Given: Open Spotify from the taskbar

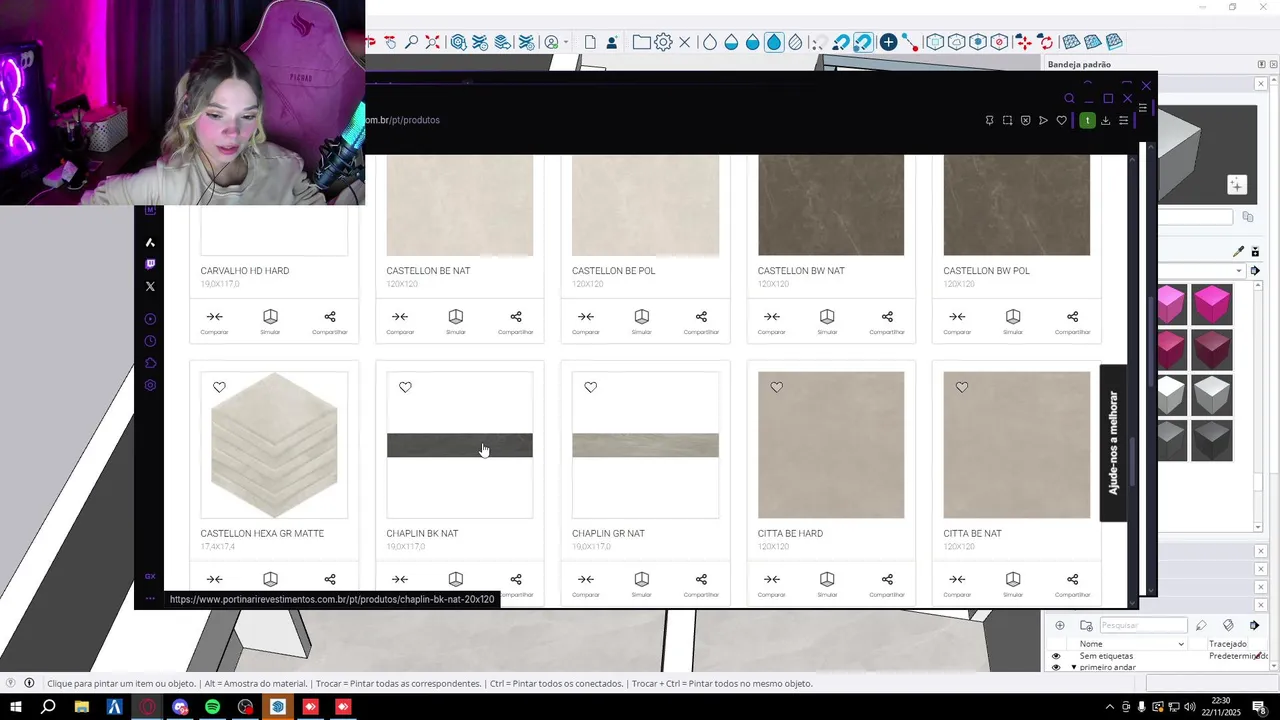Looking at the screenshot, I should click(x=213, y=707).
